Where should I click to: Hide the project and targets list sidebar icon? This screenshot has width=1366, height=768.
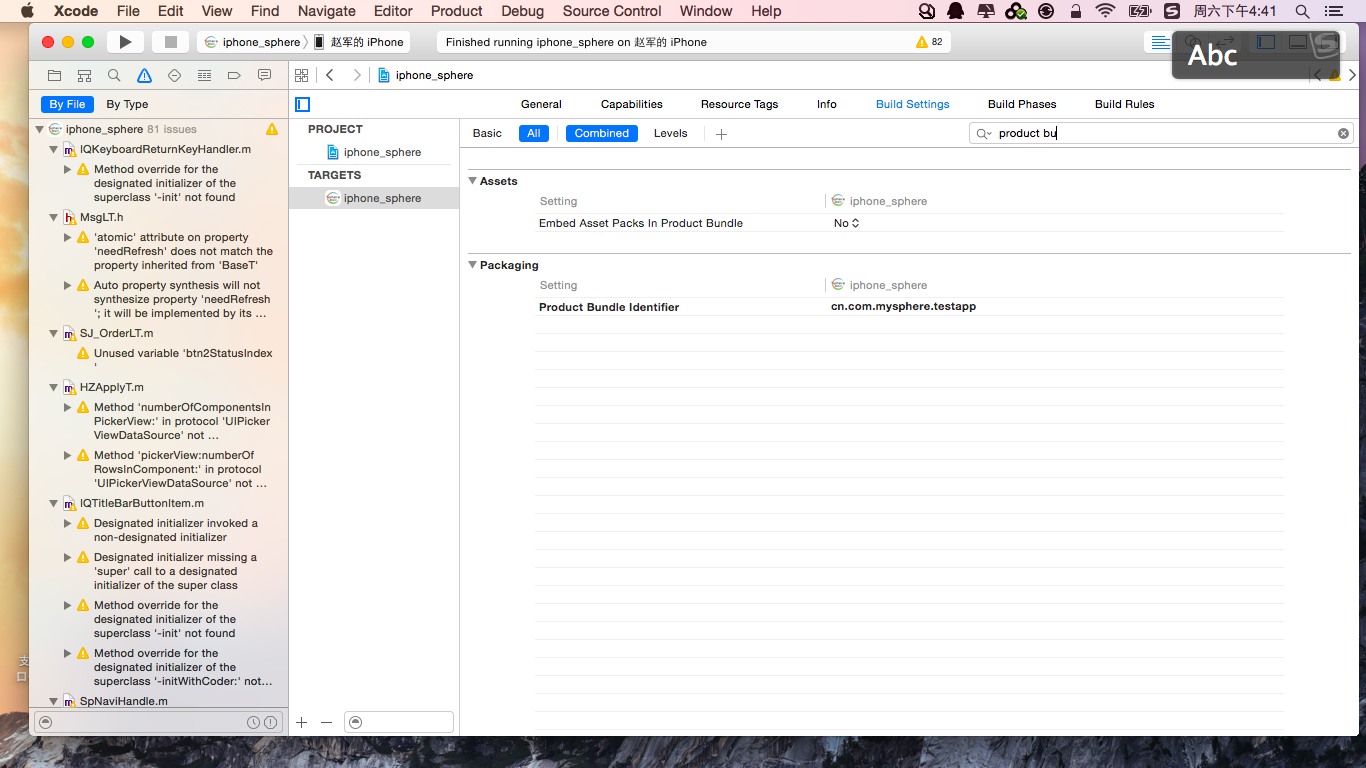tap(303, 104)
